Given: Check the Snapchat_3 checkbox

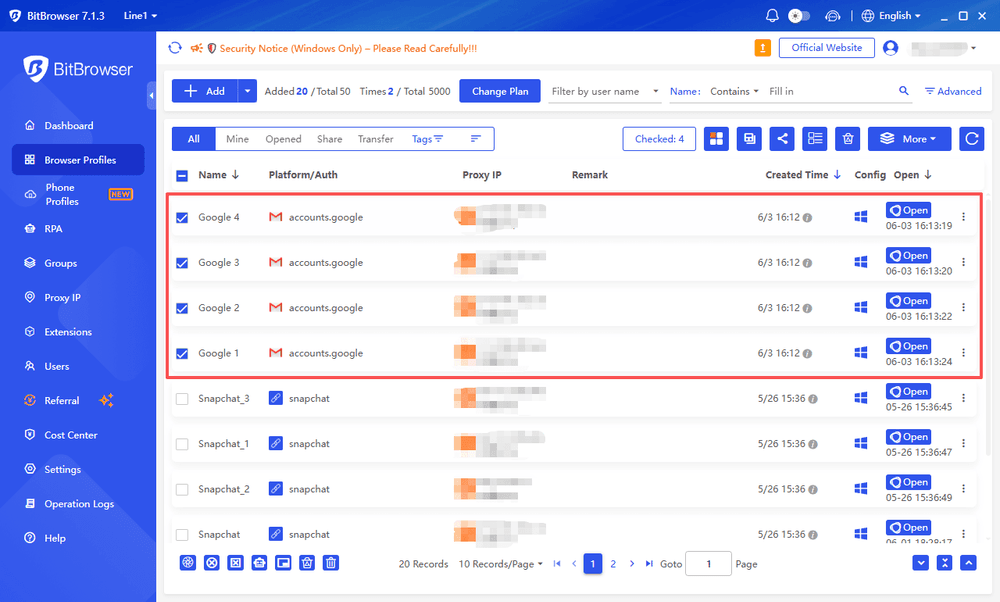Looking at the screenshot, I should click(x=182, y=399).
